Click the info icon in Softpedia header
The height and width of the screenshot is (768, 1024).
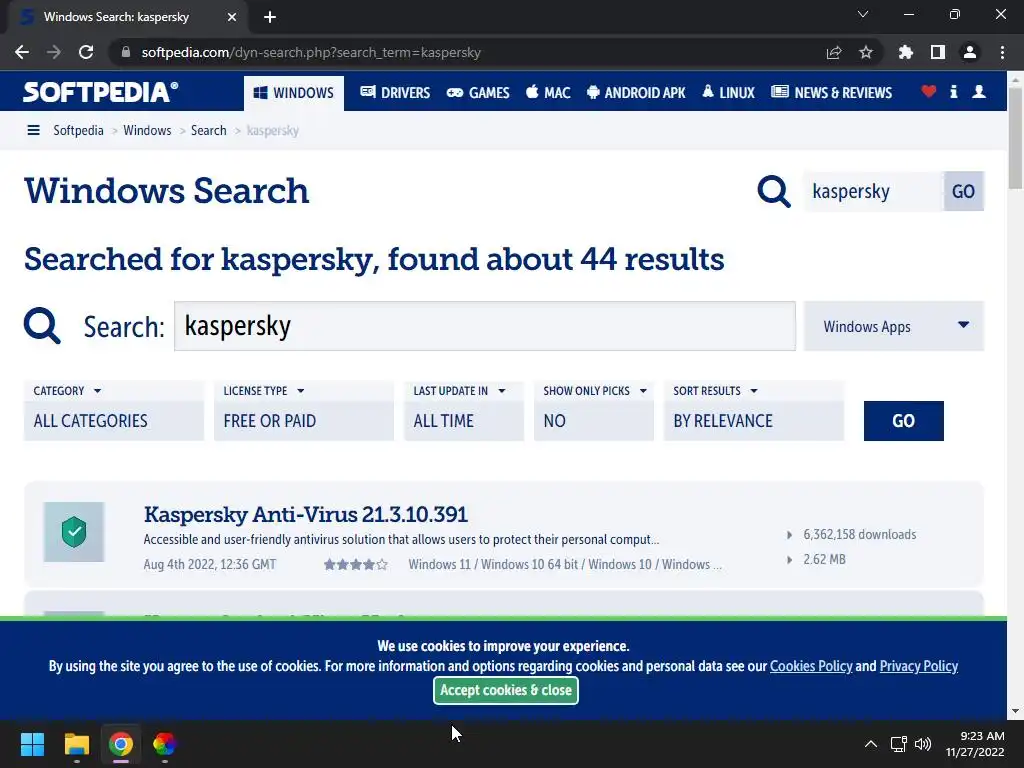[x=953, y=91]
